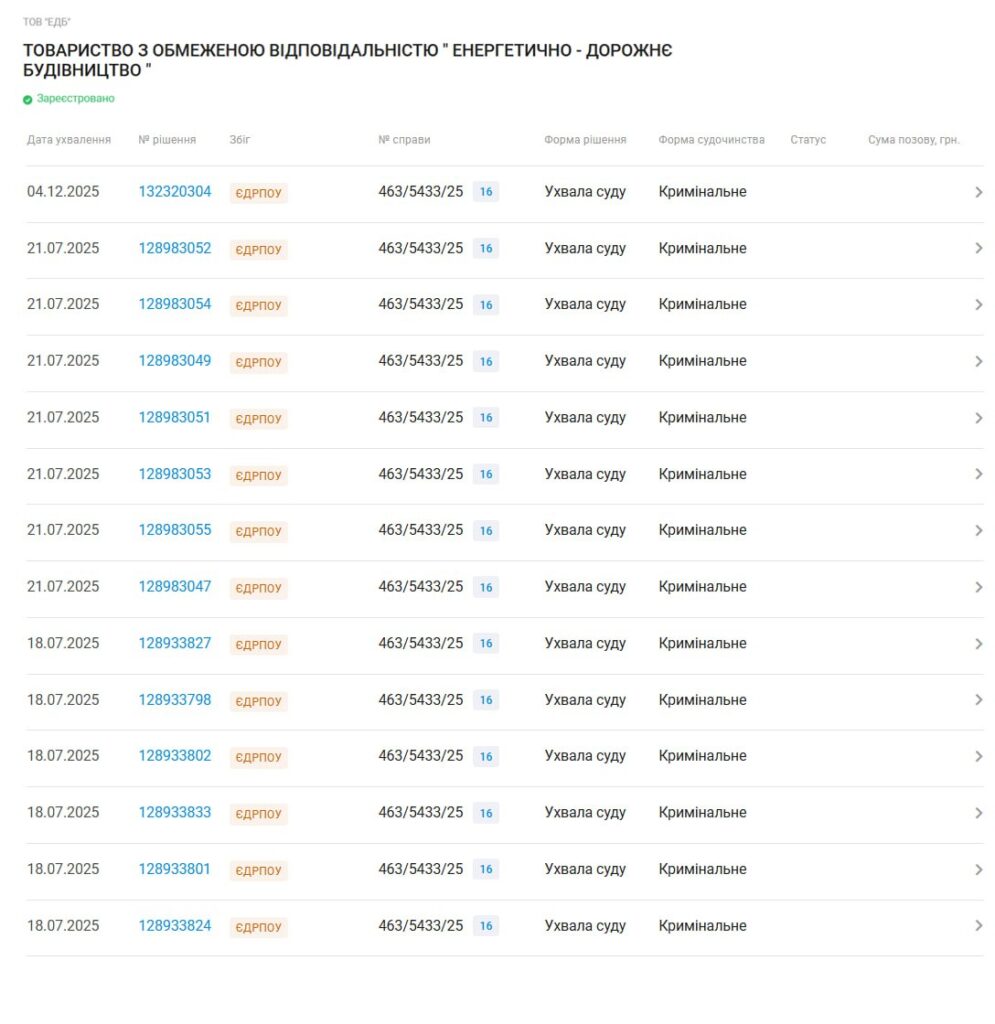Click the 16 count badge in row 132320304

486,191
